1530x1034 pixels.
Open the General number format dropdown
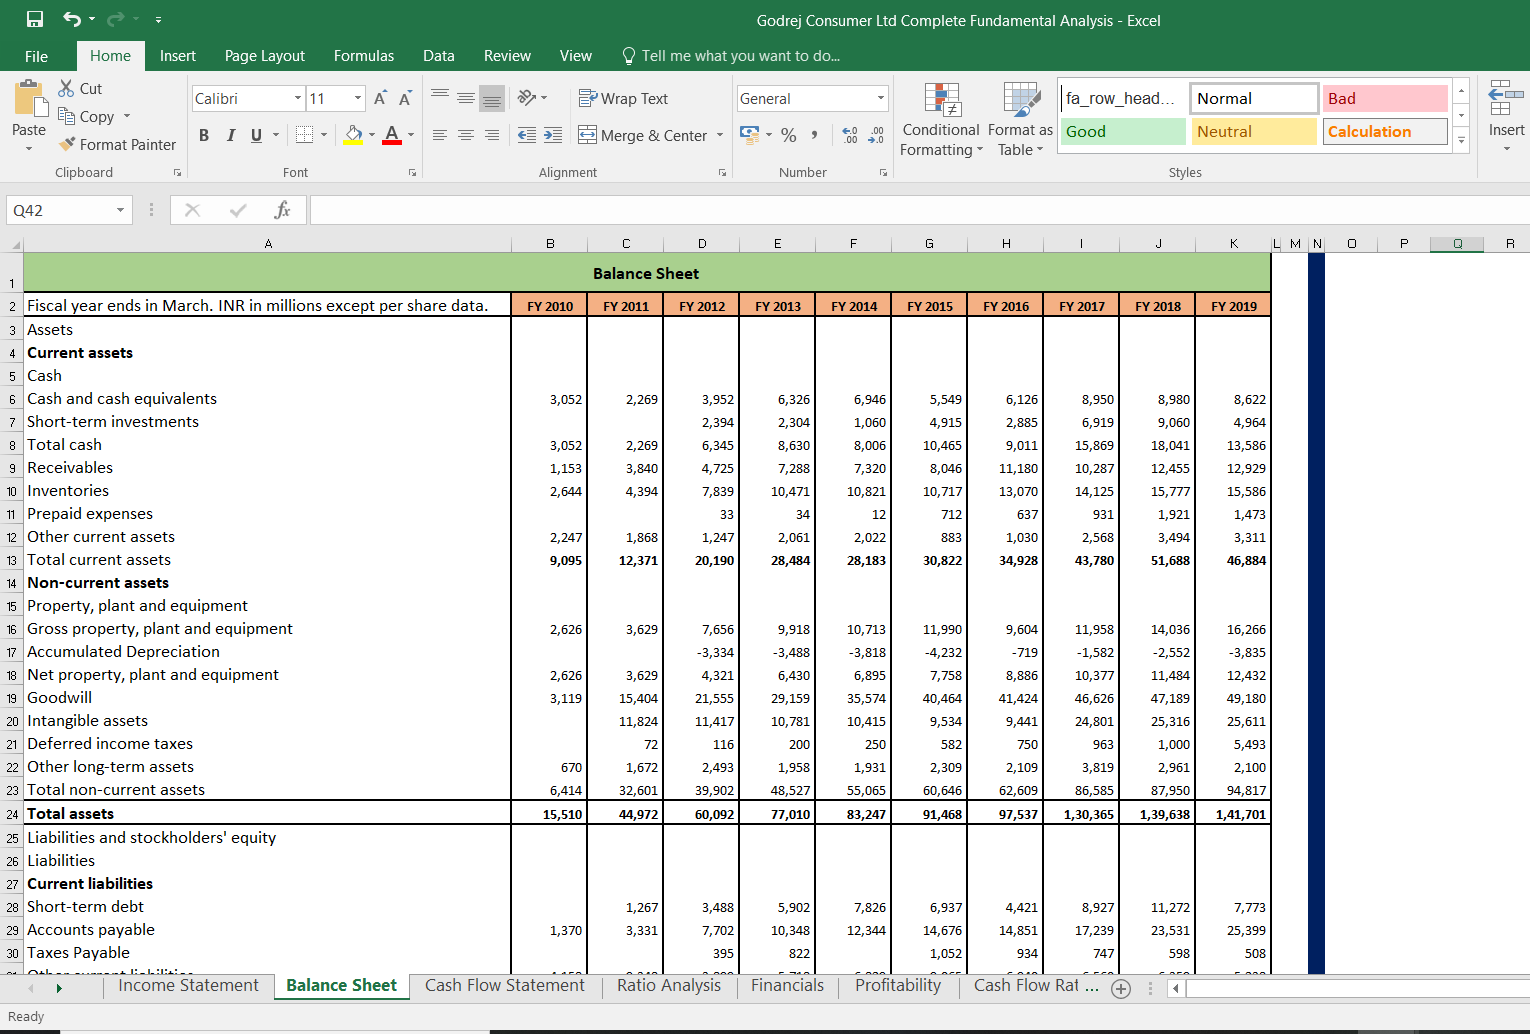coord(881,98)
